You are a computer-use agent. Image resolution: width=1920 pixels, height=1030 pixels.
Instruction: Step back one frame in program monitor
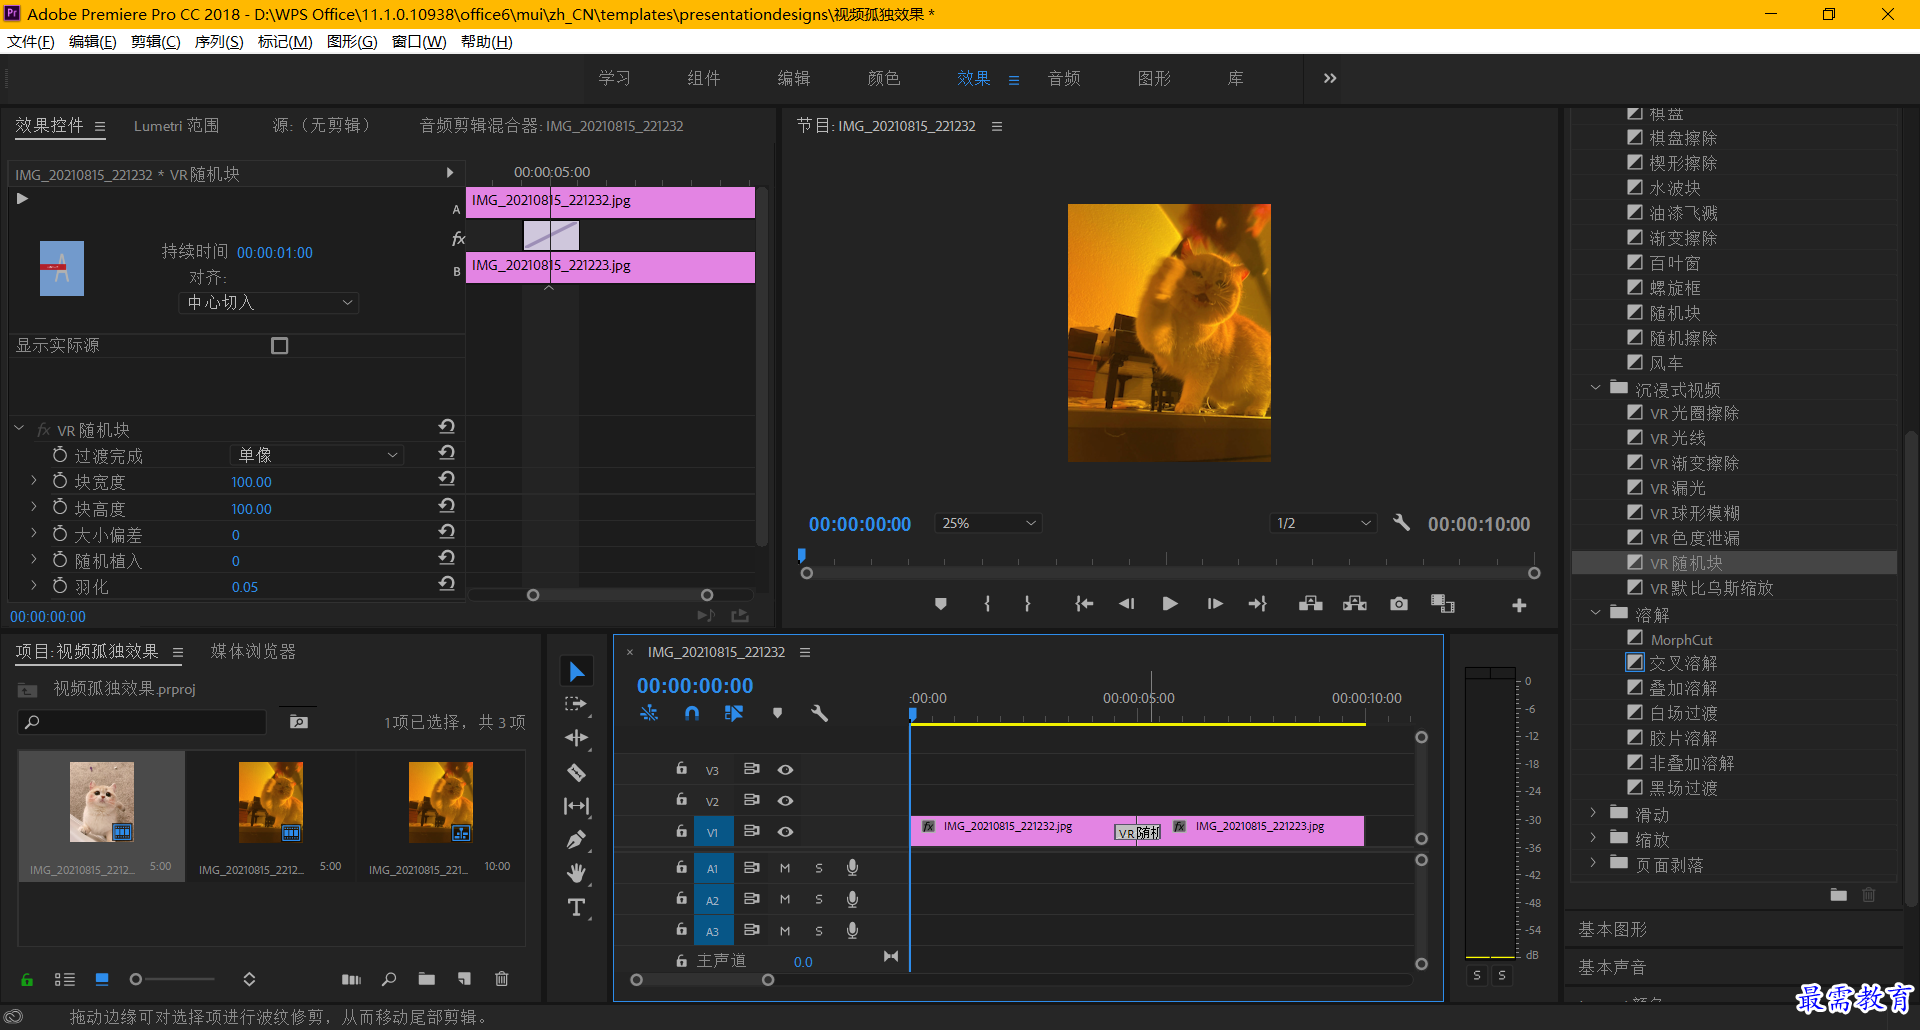tap(1127, 604)
